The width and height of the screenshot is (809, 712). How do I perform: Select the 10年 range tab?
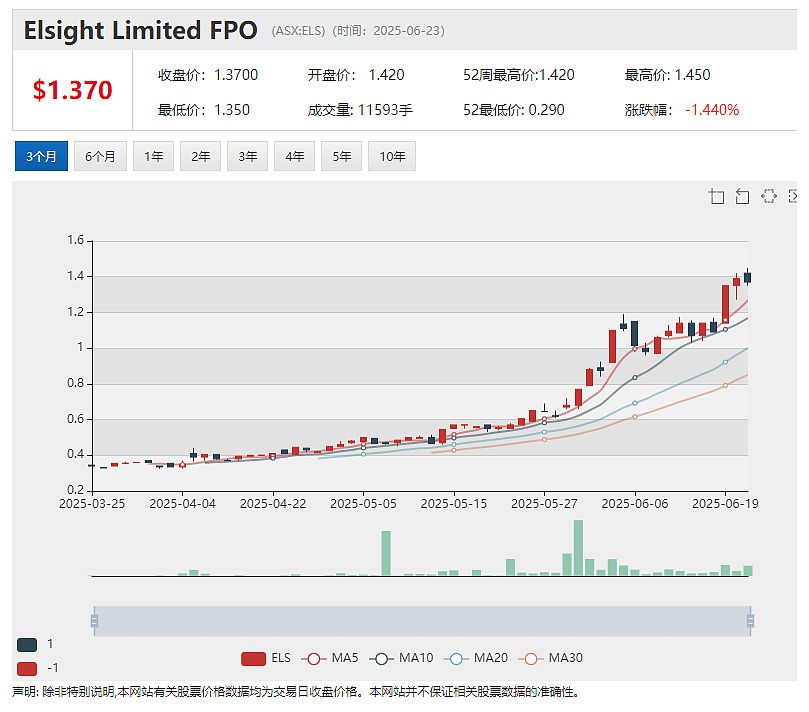[x=392, y=156]
